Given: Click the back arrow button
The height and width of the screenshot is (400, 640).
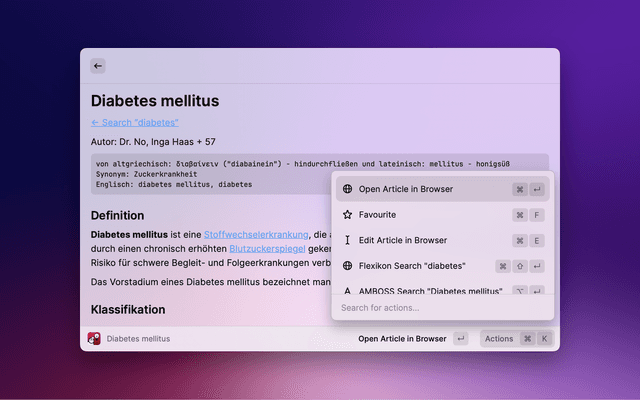Looking at the screenshot, I should 97,66.
